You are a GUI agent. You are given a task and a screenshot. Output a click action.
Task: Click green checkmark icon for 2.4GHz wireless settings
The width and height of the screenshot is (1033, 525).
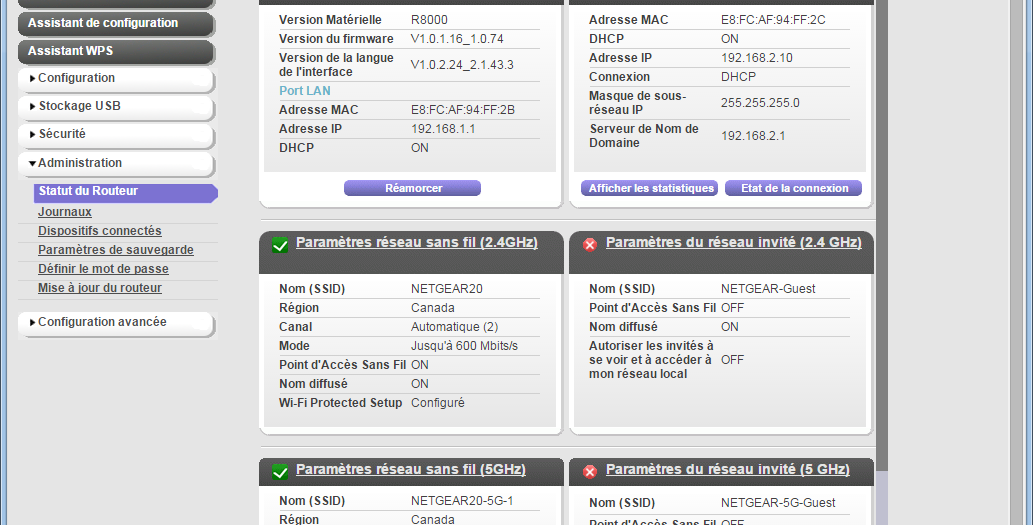coord(280,245)
